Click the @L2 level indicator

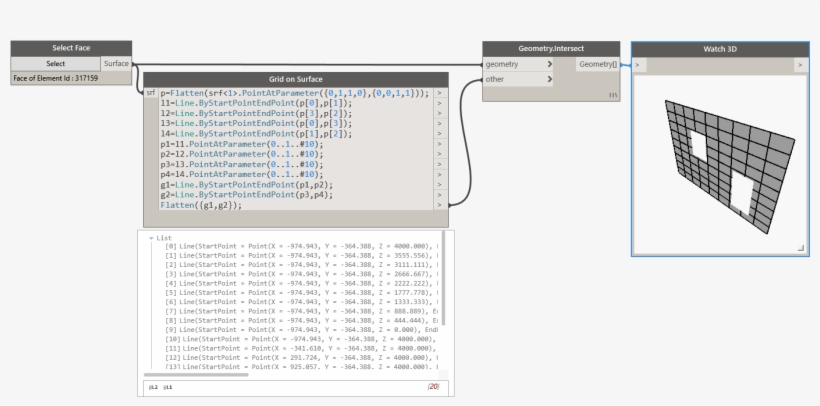click(x=153, y=386)
